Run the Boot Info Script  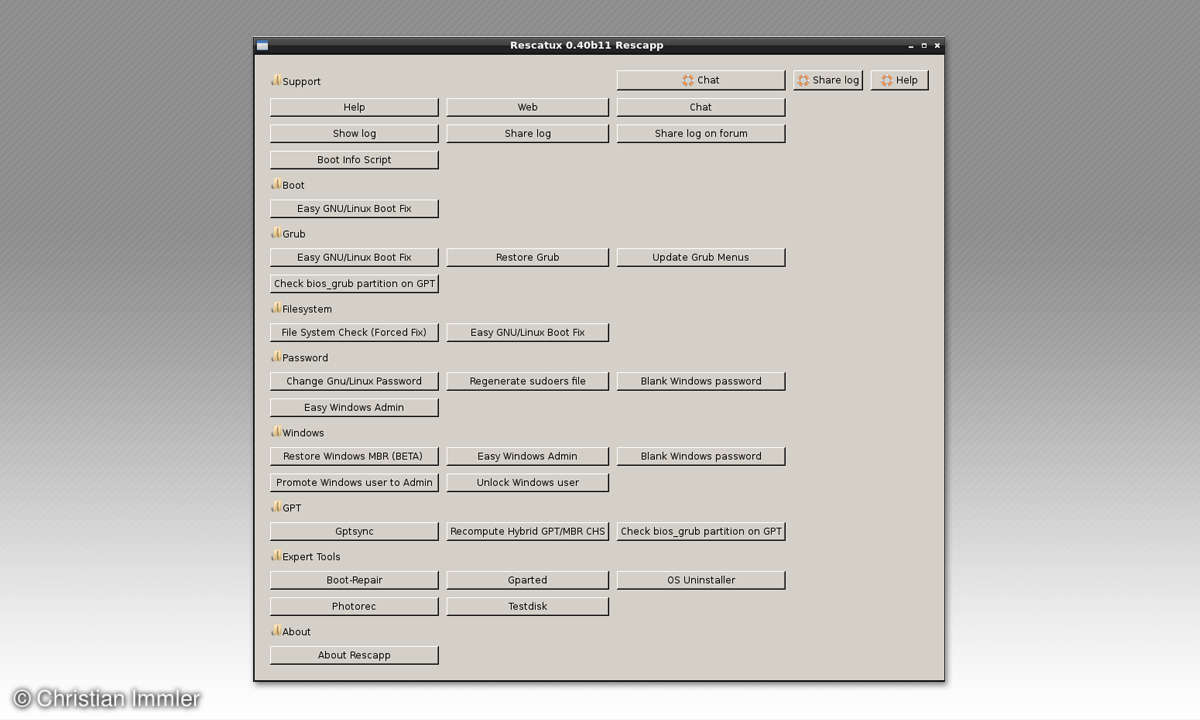pos(354,160)
